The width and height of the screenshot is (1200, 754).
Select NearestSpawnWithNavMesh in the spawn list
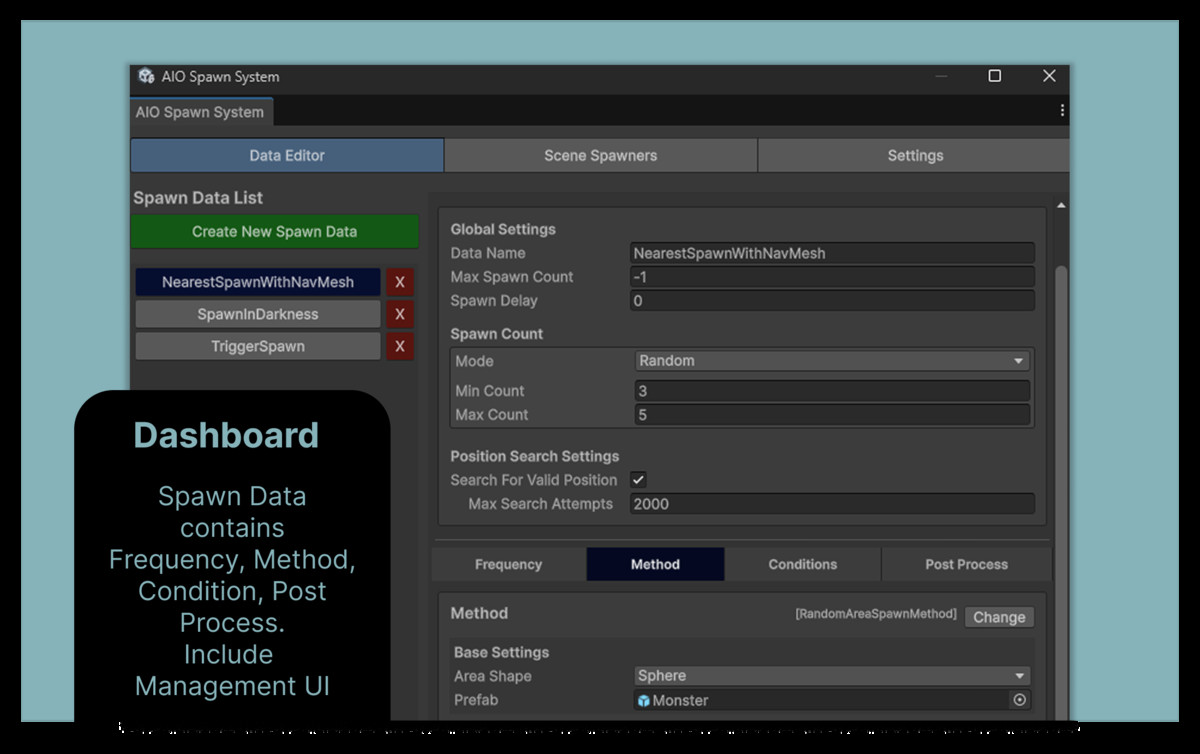tap(258, 282)
